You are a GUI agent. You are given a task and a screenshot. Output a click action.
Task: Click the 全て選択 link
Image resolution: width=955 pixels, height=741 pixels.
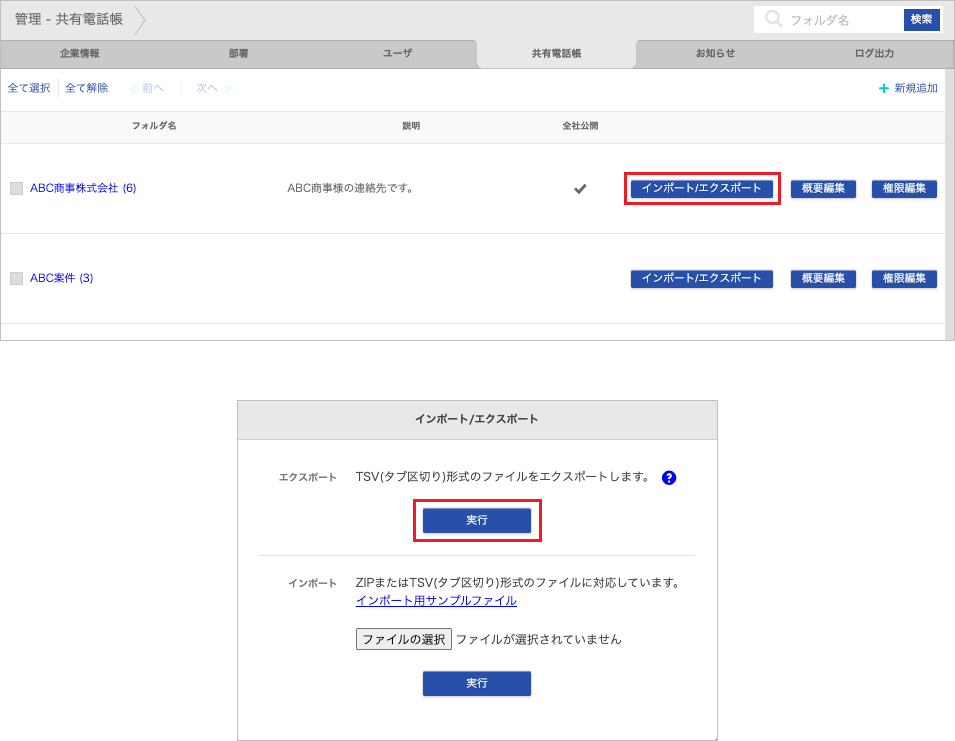[x=29, y=88]
